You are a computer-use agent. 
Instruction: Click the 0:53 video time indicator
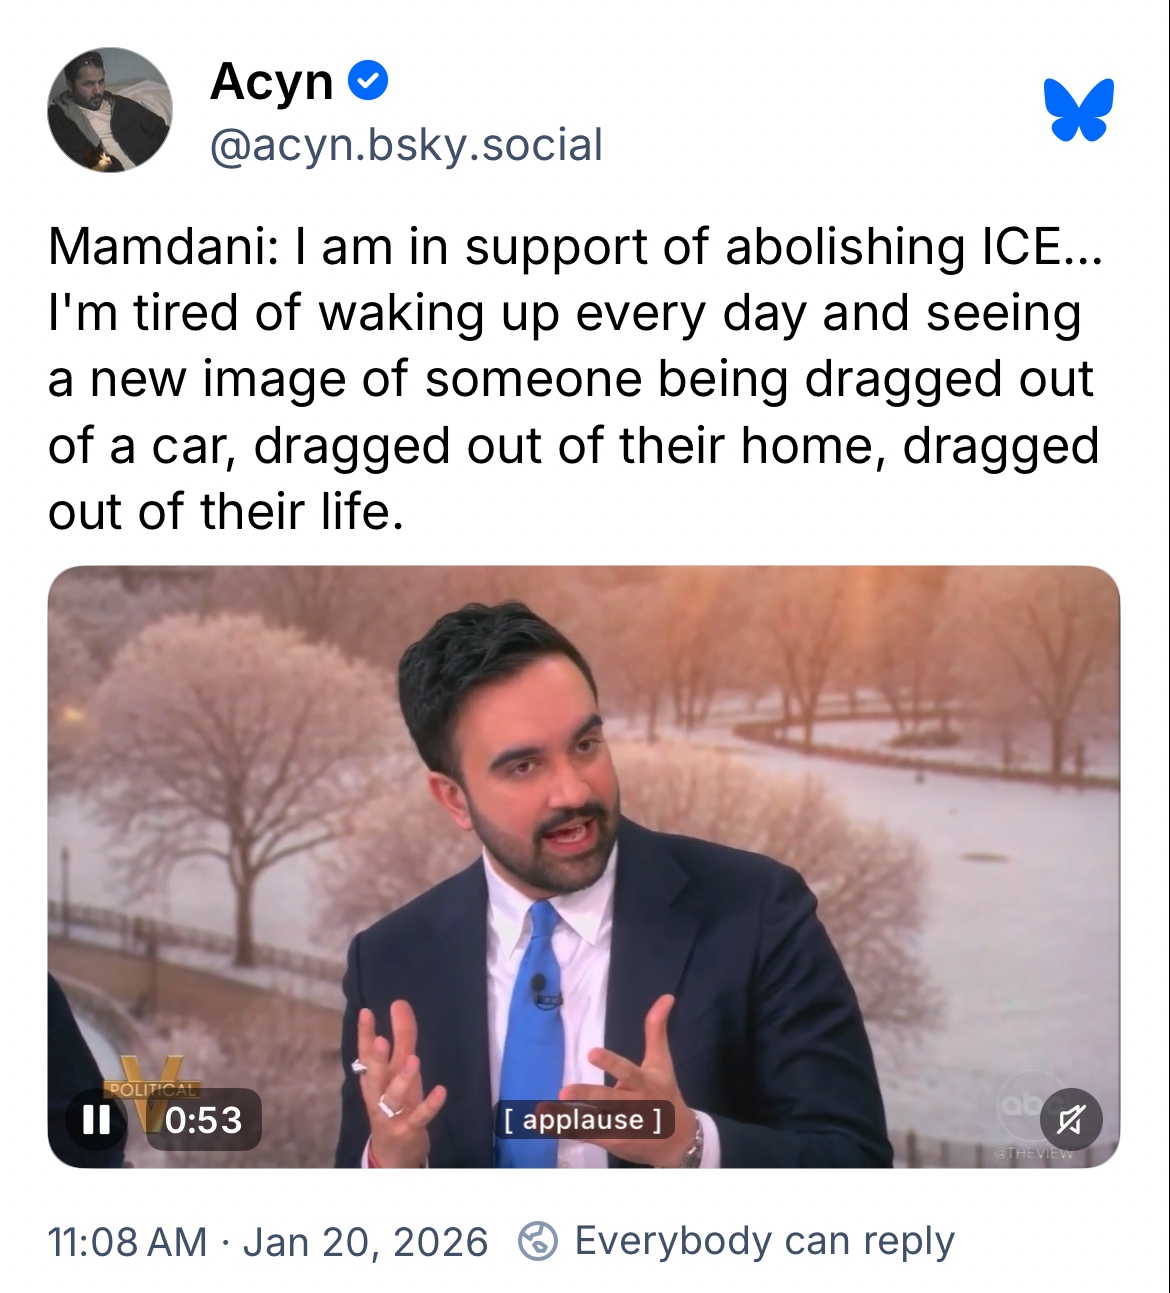(x=203, y=1119)
